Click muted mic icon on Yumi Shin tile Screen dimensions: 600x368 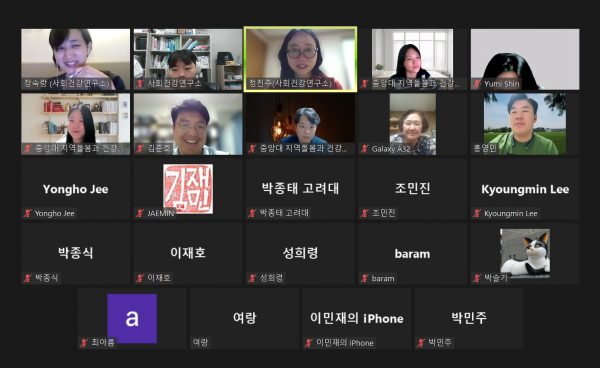(x=477, y=84)
